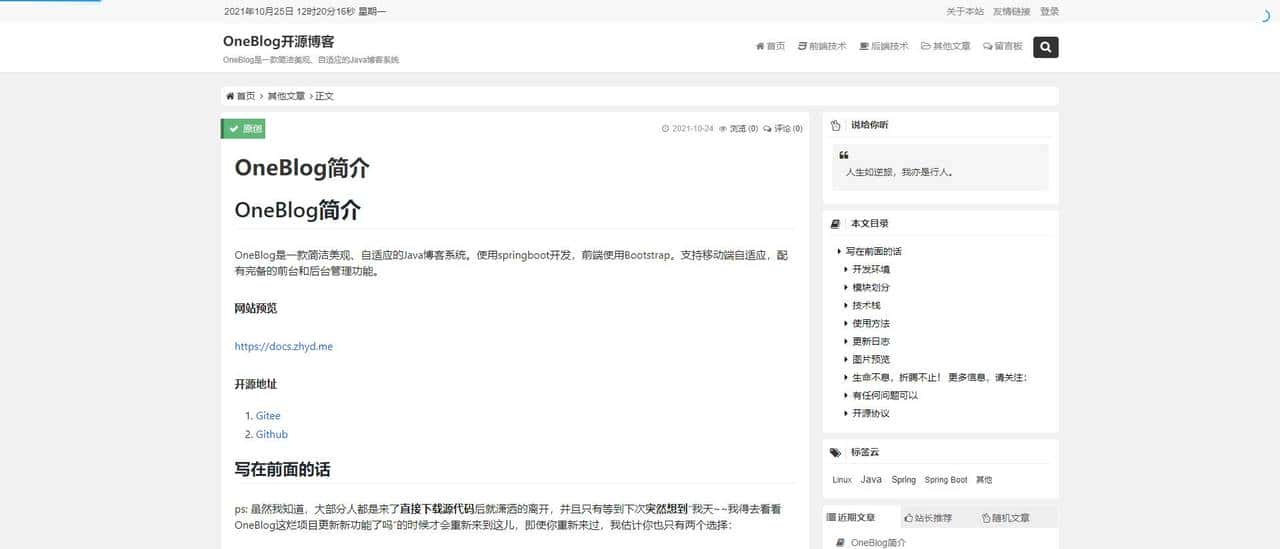Go to 首页 via breadcrumb home icon

click(x=241, y=96)
